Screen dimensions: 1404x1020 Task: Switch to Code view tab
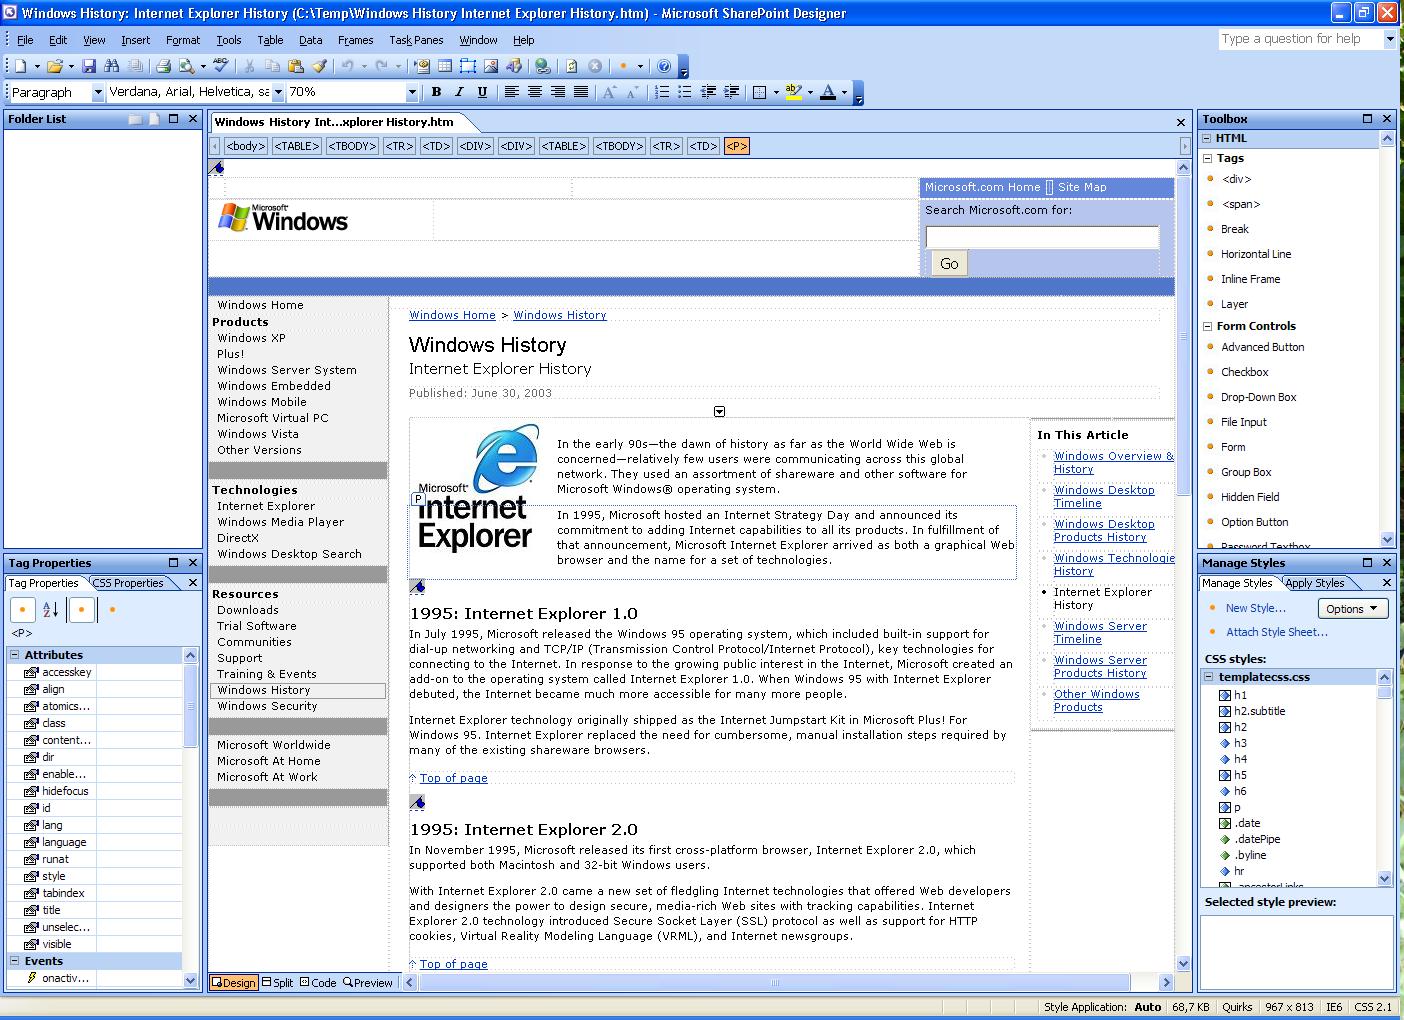click(319, 983)
